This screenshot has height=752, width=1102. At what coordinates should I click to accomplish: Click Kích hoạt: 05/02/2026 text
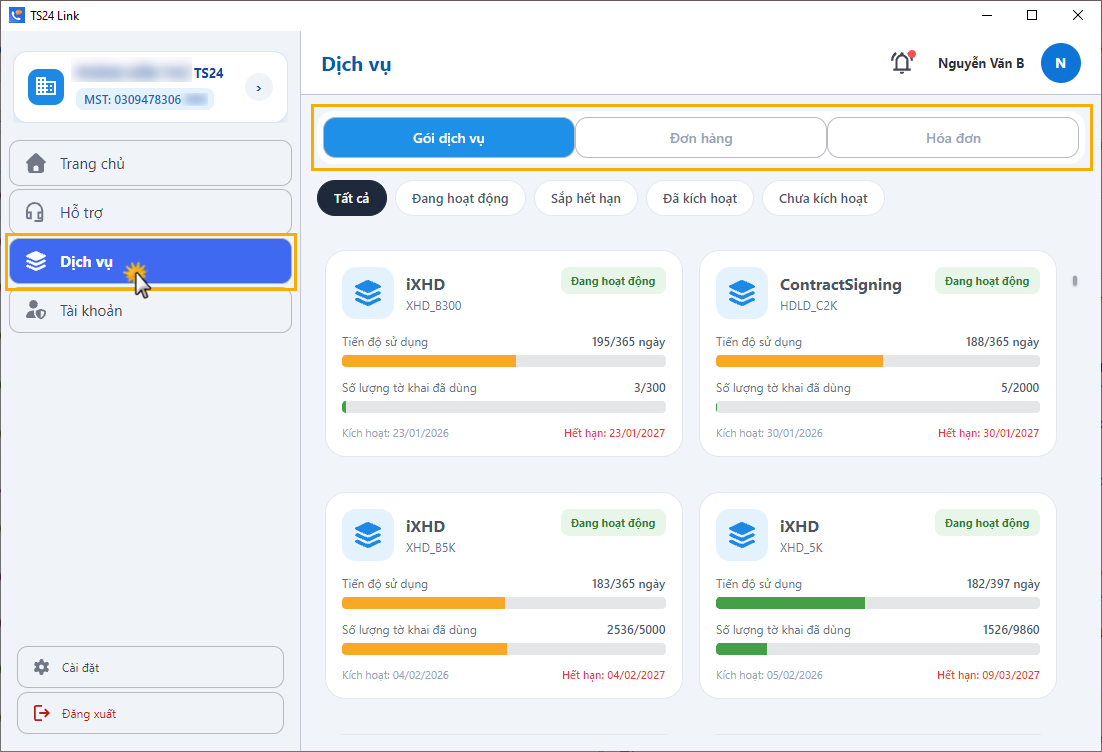[769, 675]
